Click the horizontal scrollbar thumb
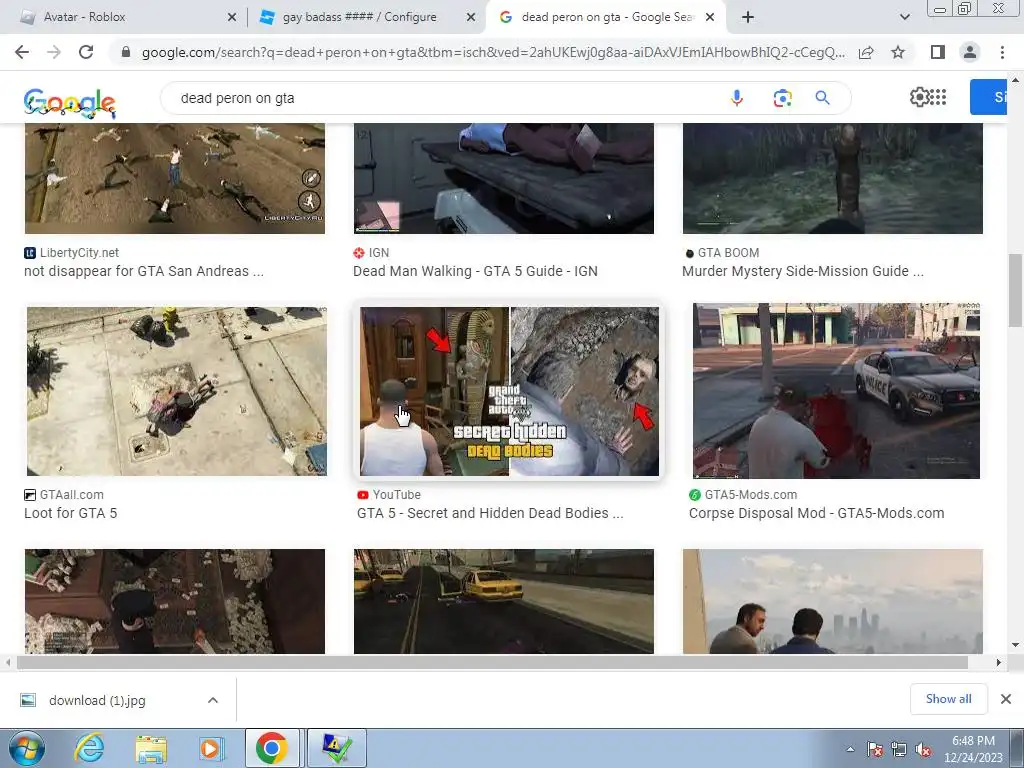Viewport: 1024px width, 768px height. click(x=492, y=662)
